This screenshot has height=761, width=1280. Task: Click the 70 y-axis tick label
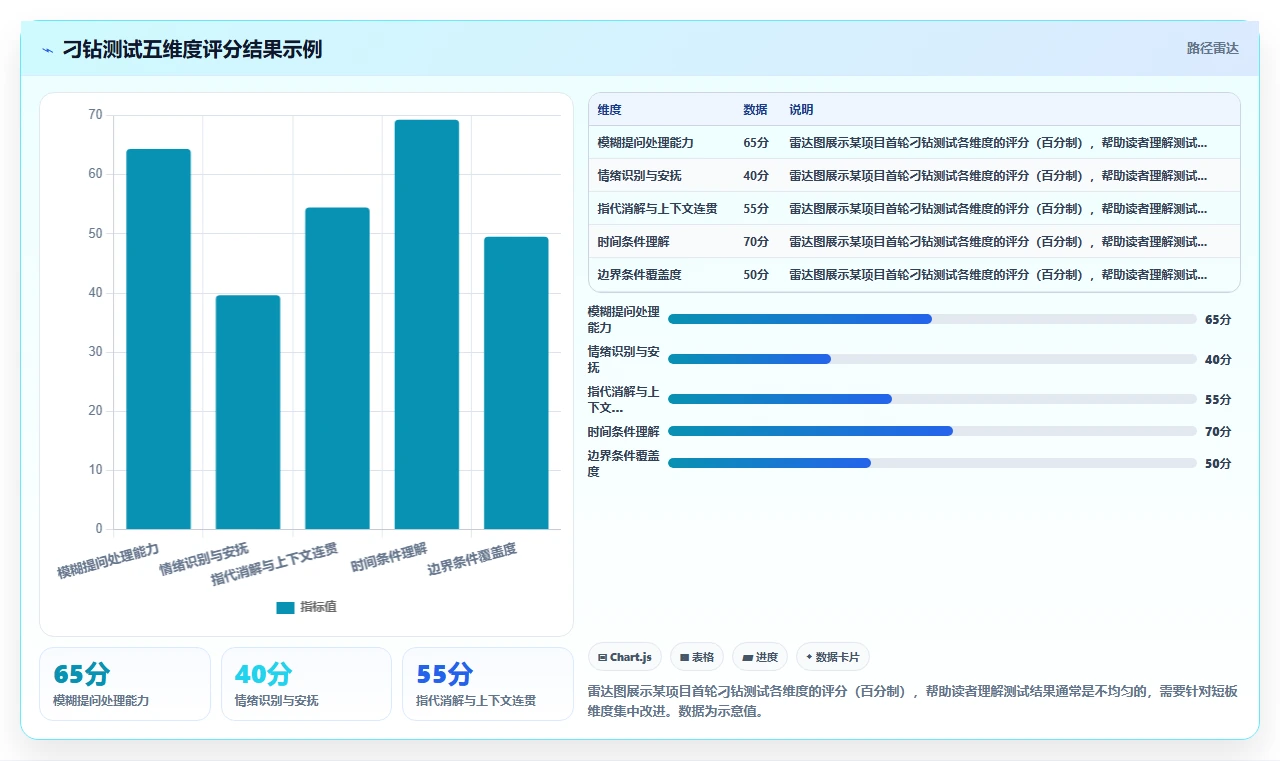(x=95, y=115)
